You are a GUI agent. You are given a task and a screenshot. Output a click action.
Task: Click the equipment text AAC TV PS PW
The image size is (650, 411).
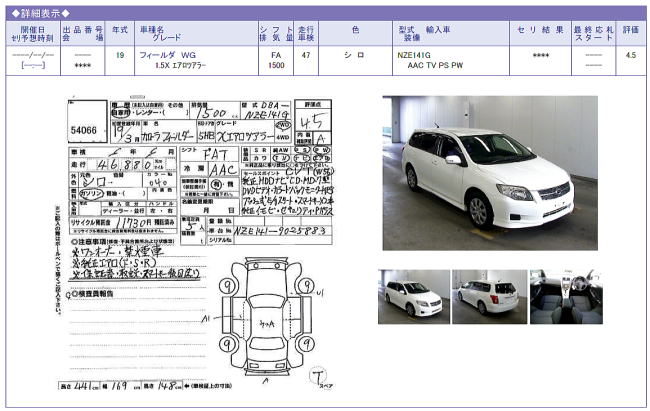(x=435, y=65)
